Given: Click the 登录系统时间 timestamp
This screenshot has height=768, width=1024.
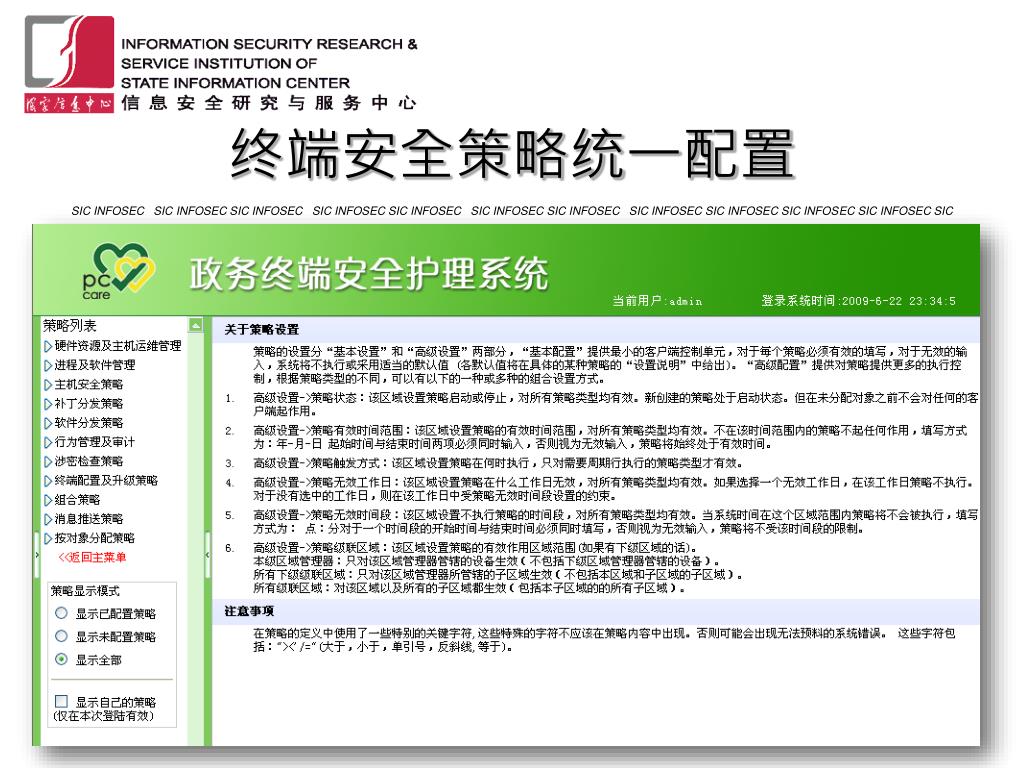Looking at the screenshot, I should pos(858,301).
